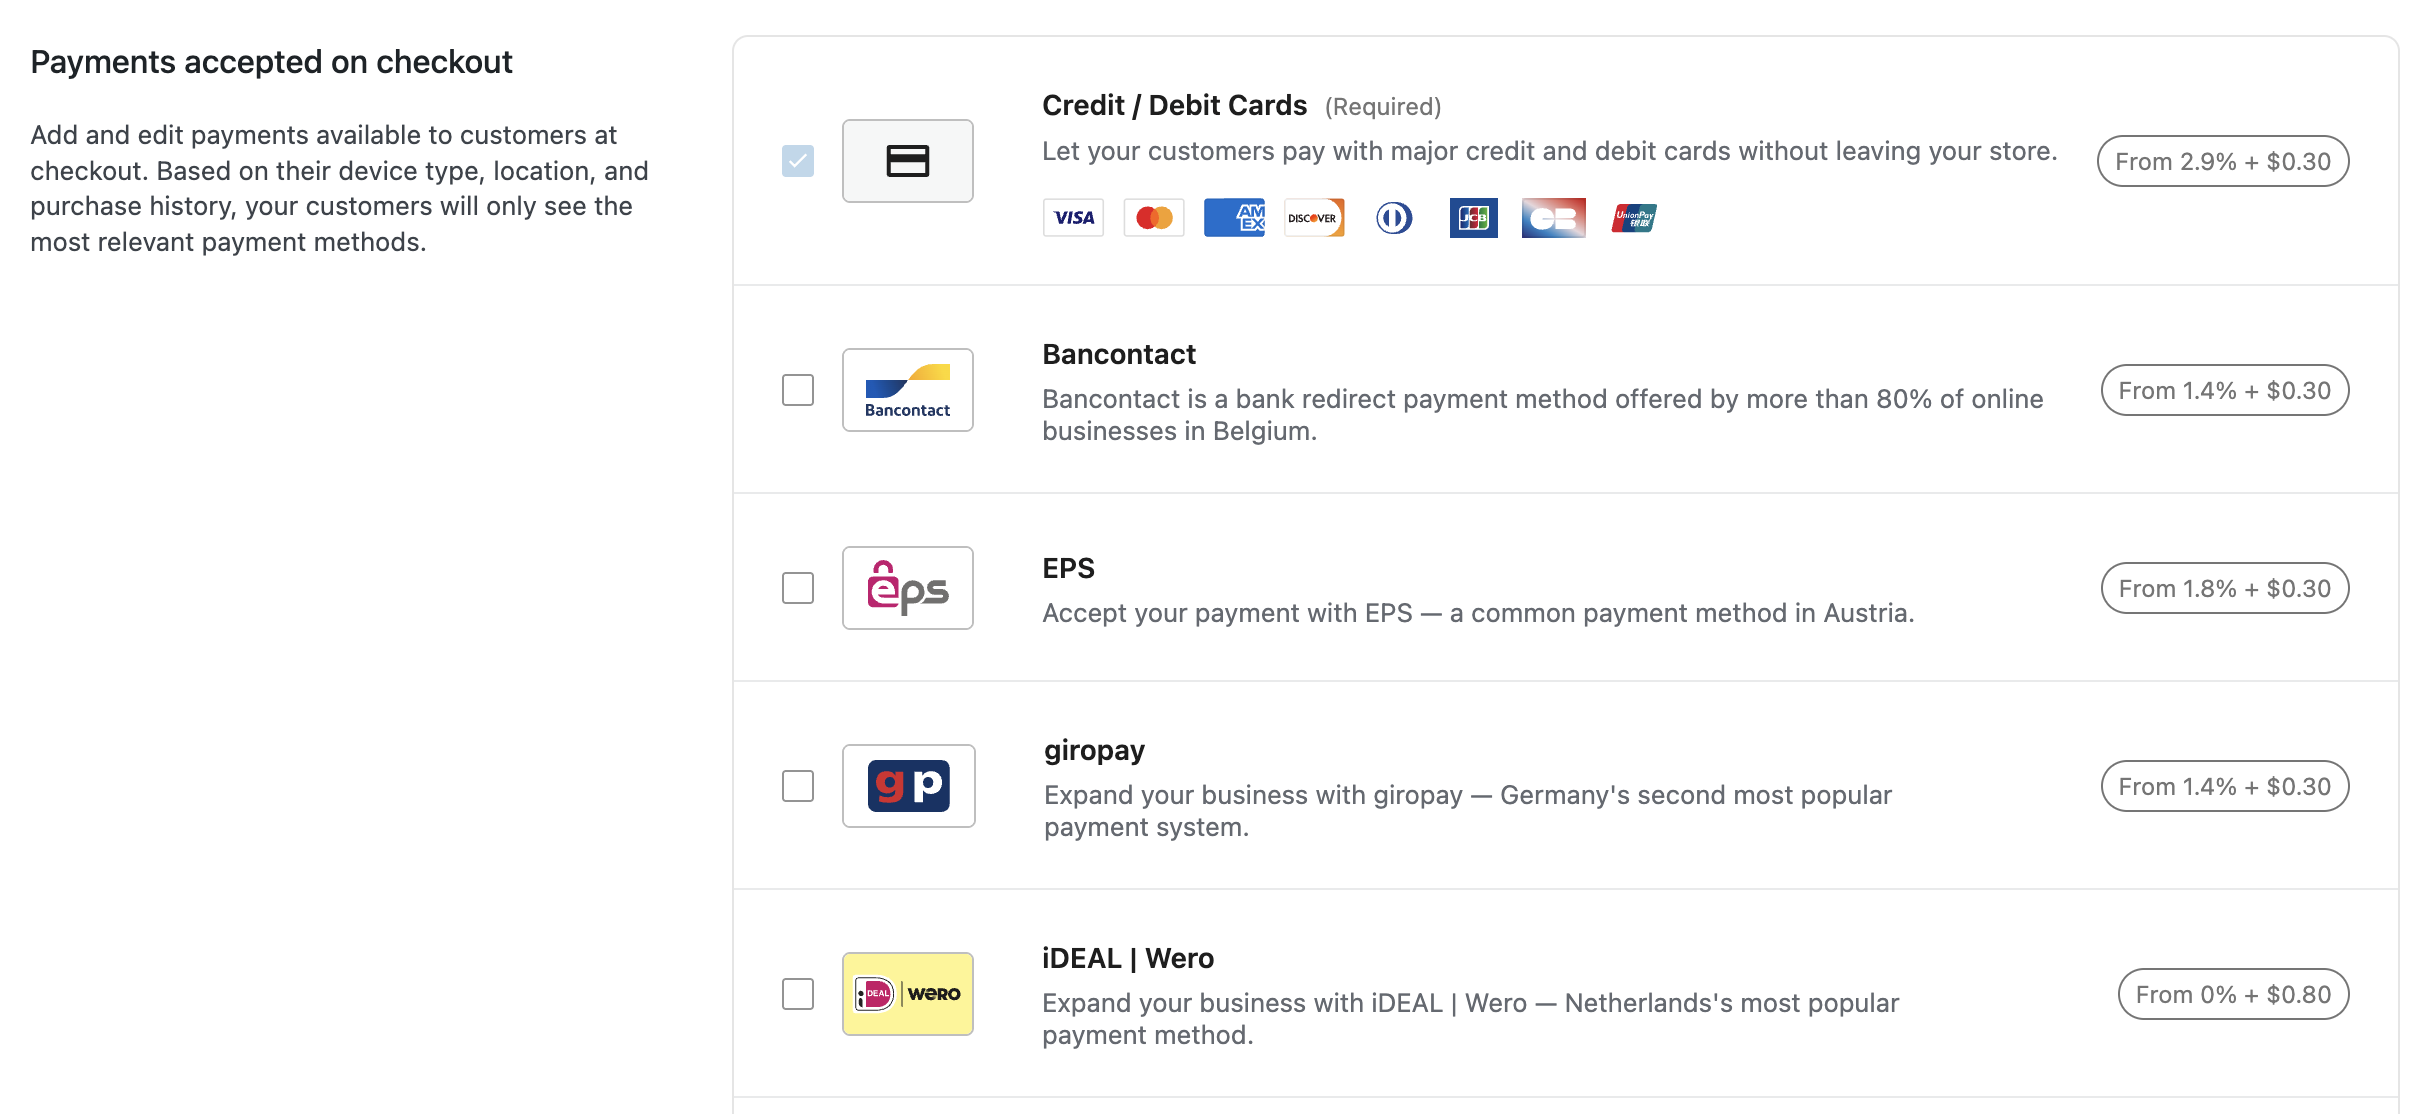The width and height of the screenshot is (2426, 1114).
Task: Click the Cartes Bancaires logo
Action: point(1553,218)
